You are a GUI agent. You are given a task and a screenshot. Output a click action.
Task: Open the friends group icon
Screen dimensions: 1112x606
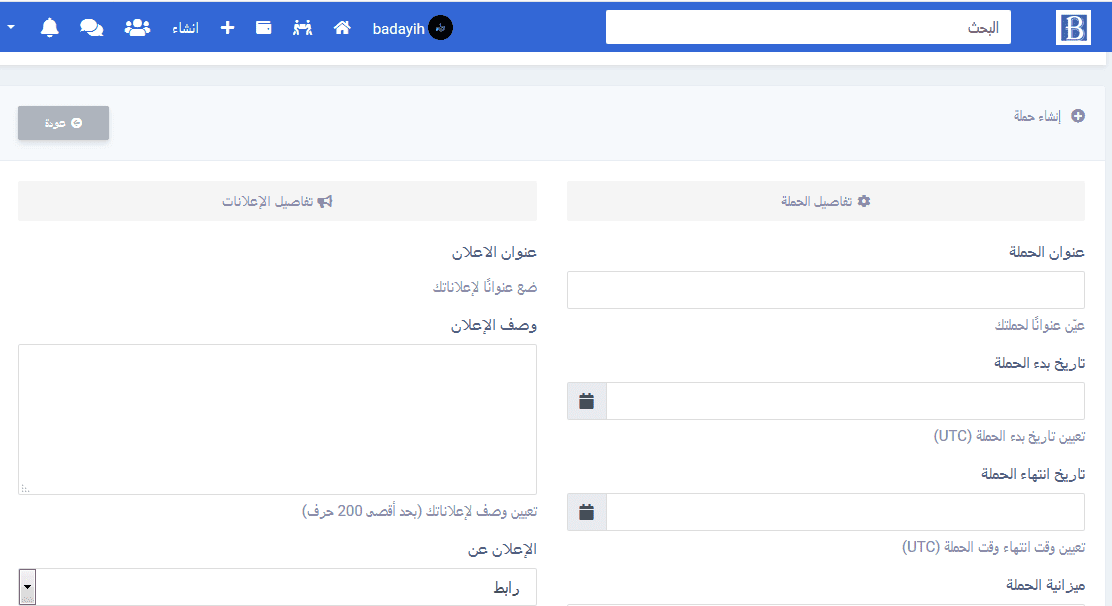[x=137, y=28]
